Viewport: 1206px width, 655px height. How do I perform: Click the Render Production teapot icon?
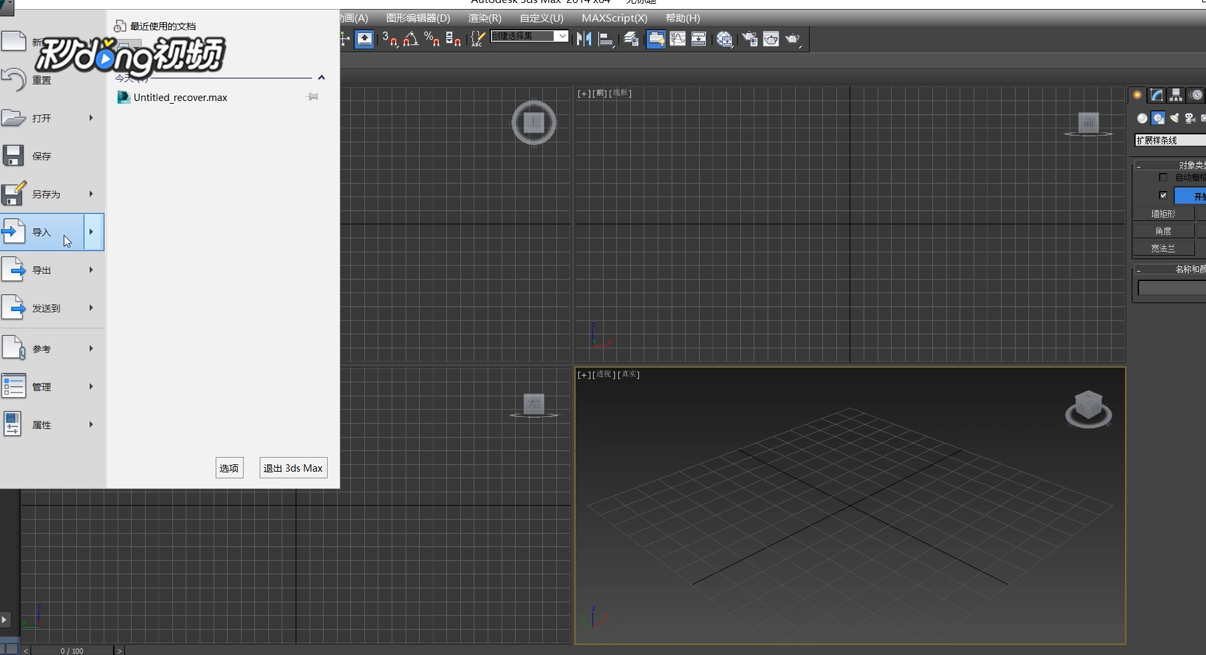(793, 39)
